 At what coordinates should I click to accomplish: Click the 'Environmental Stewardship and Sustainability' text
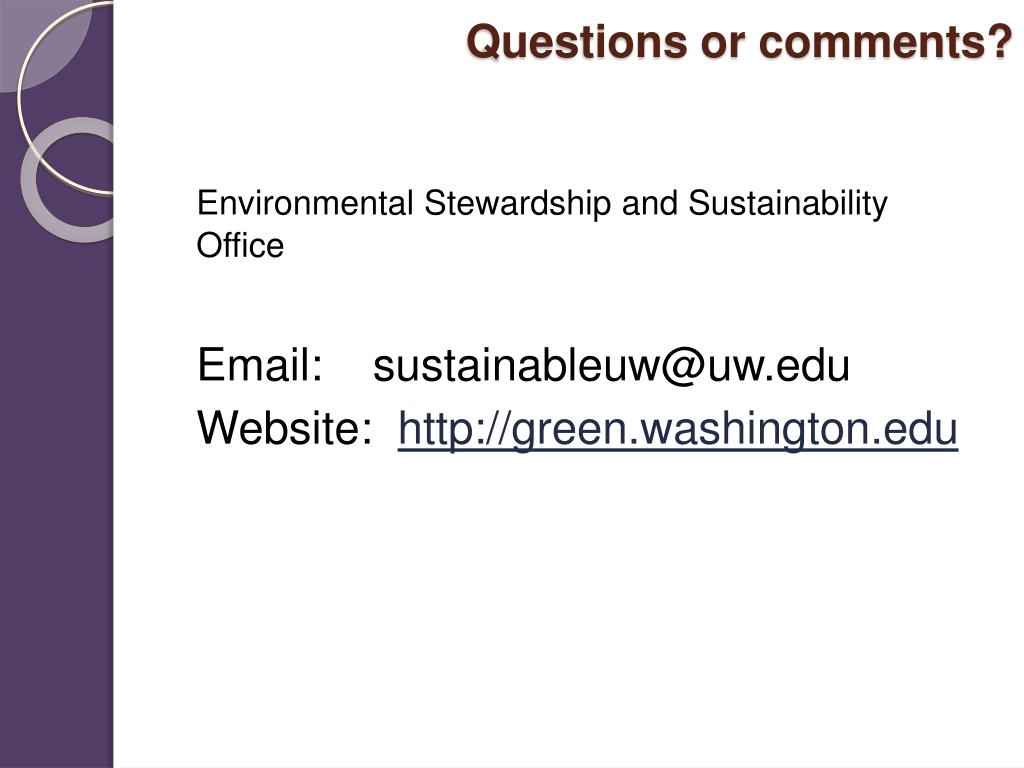[x=542, y=203]
